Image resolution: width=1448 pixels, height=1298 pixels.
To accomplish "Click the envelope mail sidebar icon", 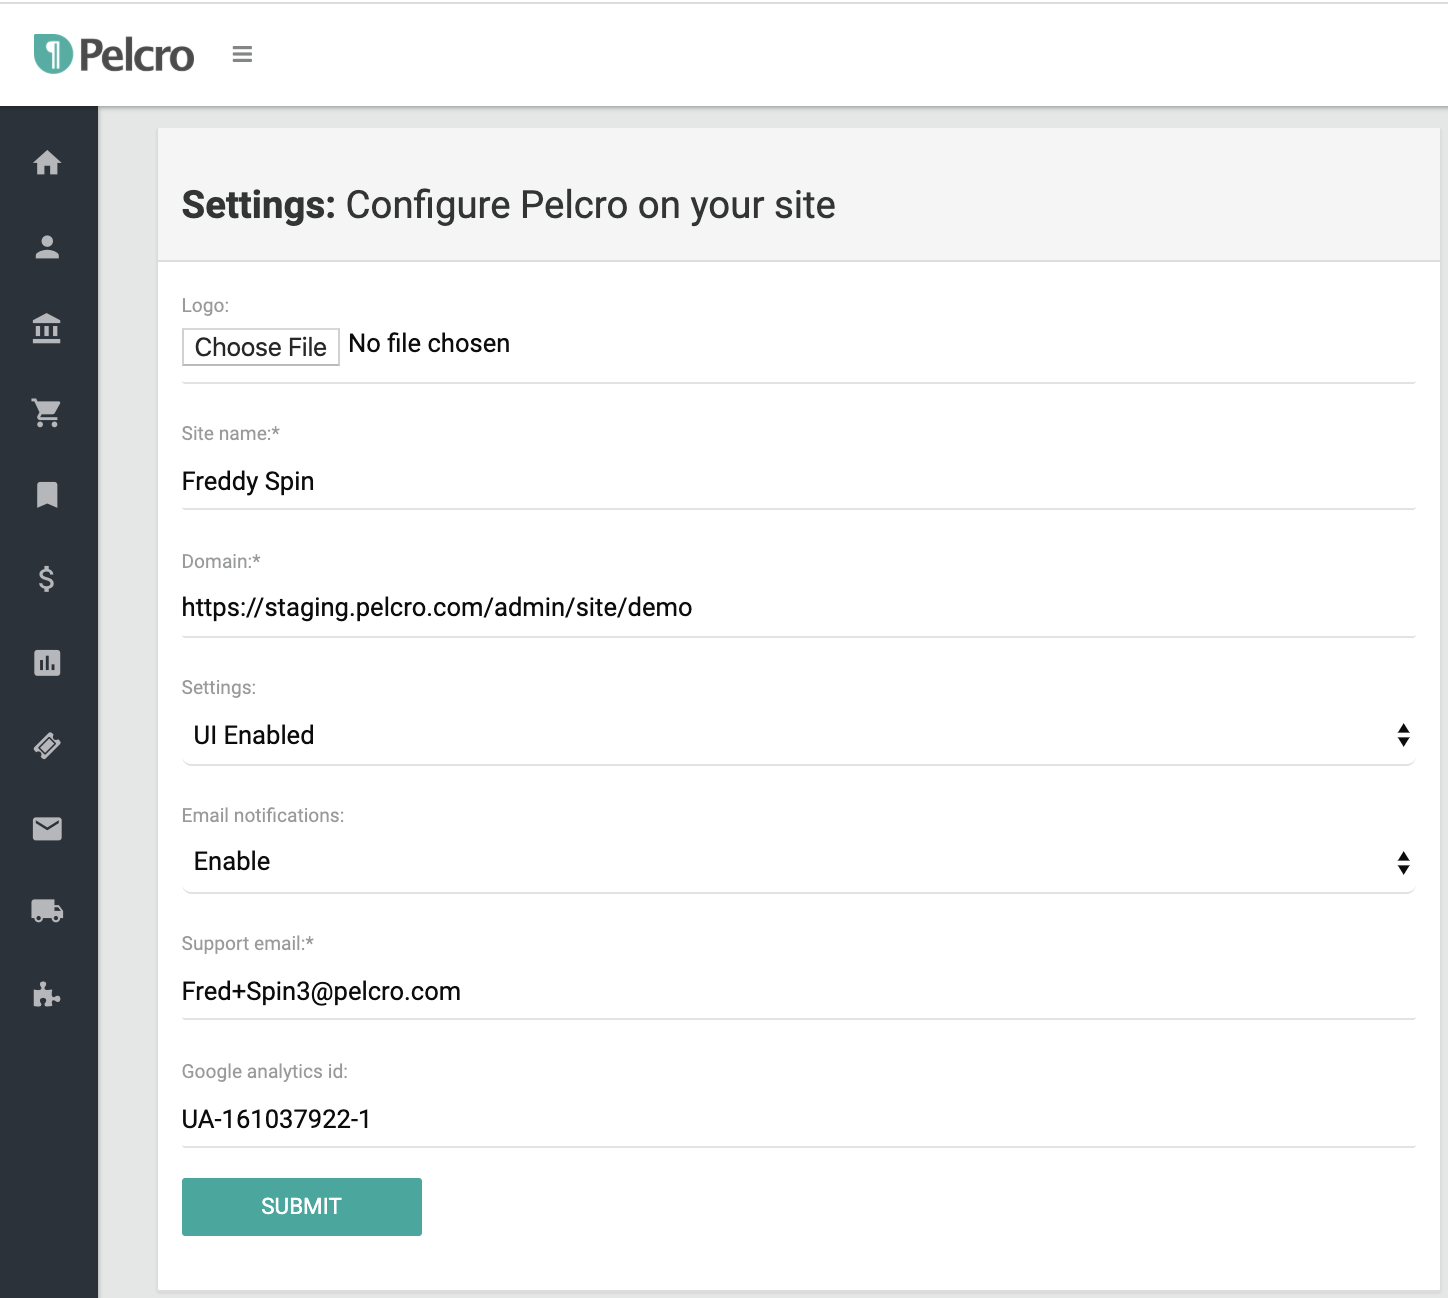I will coord(47,828).
